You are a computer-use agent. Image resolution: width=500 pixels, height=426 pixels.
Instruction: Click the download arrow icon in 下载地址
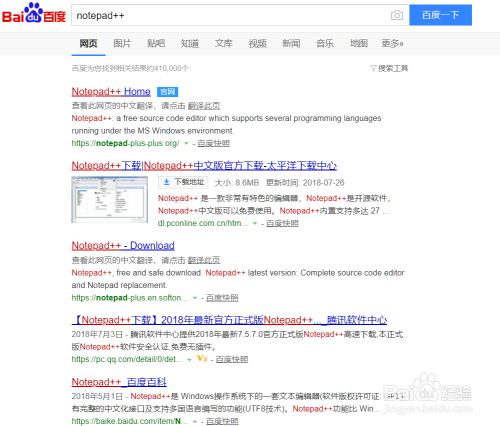coord(166,182)
